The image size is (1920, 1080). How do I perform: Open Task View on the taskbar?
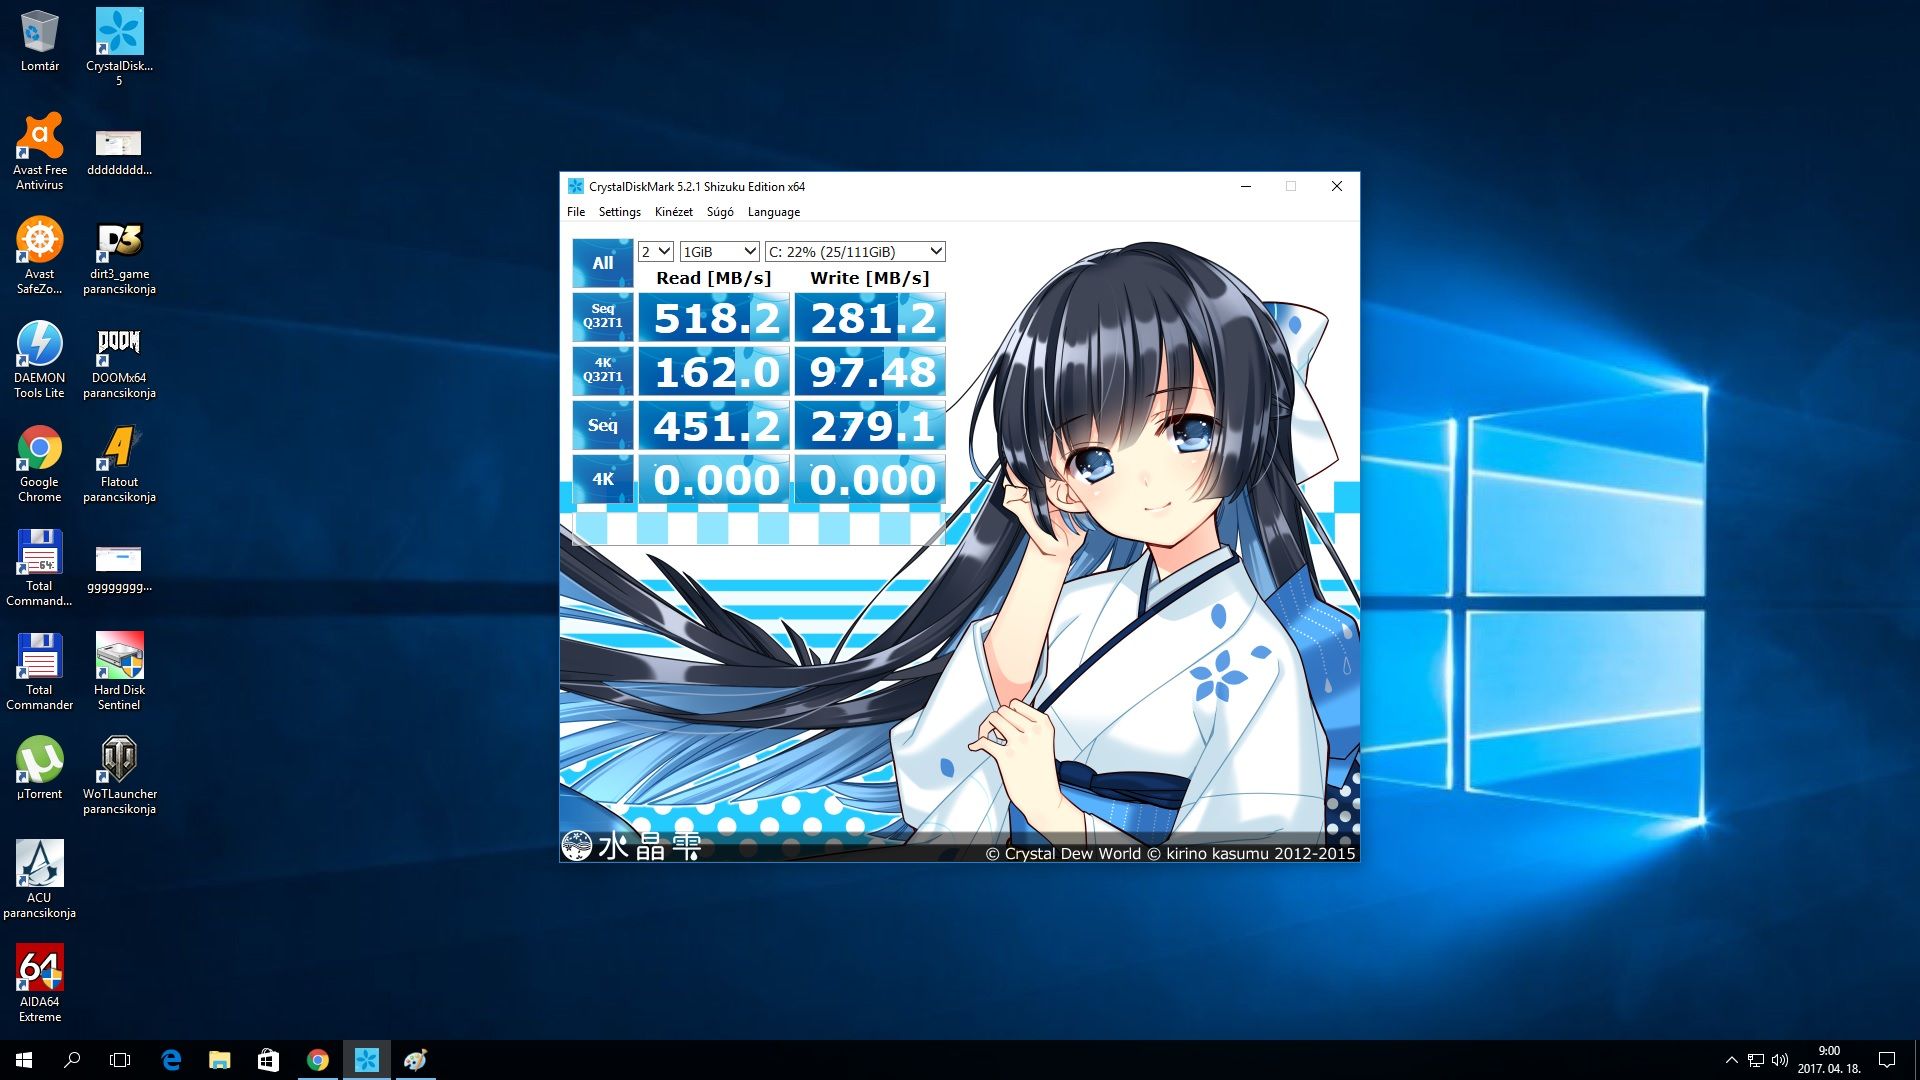(120, 1060)
